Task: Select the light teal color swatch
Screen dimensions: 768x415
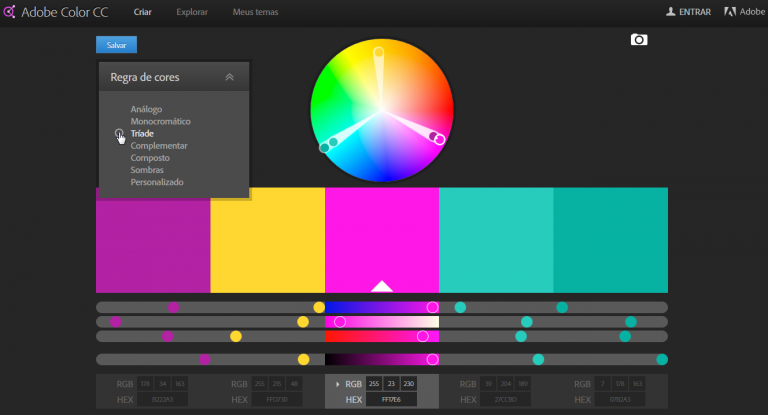Action: (496, 240)
